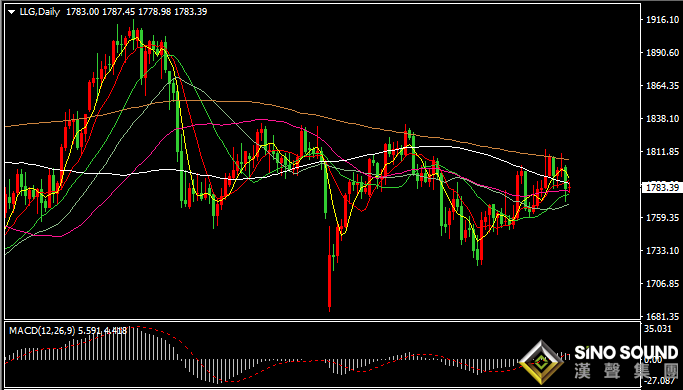This screenshot has width=683, height=390.
Task: Click the 1681.35 price scale label
Action: tap(663, 316)
